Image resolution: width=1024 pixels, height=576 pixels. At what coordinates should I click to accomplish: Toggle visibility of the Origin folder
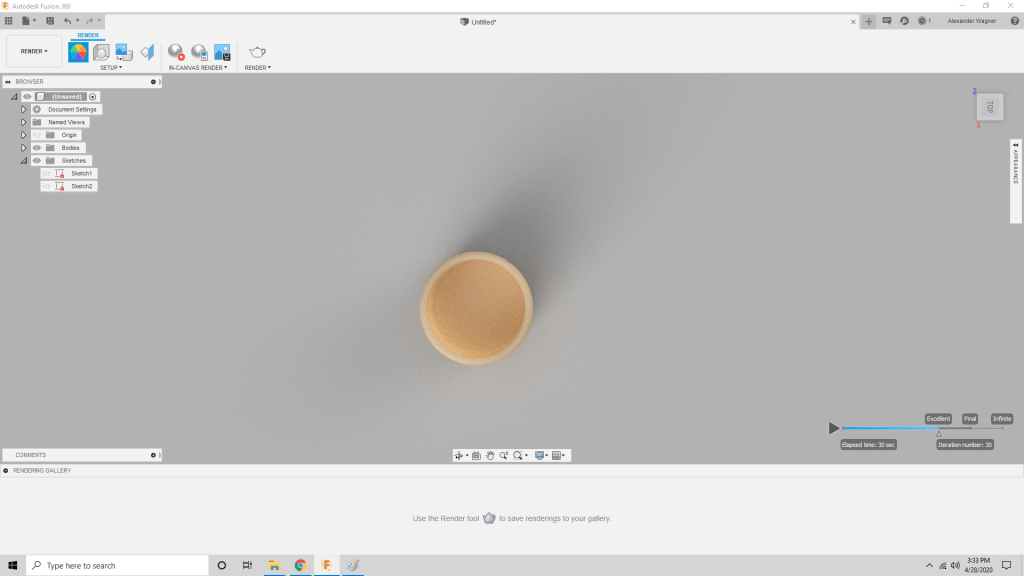(x=37, y=135)
